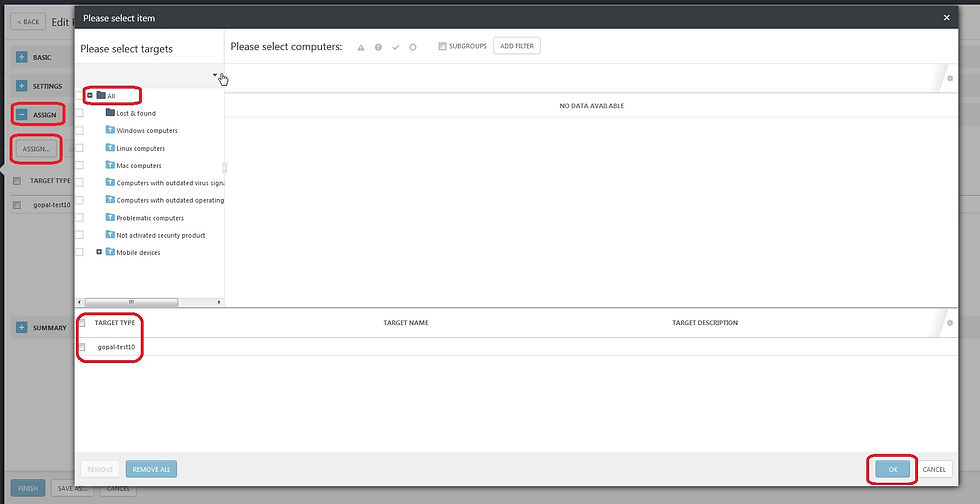Filter computers by warning triangle status
This screenshot has width=980, height=504.
[x=361, y=48]
